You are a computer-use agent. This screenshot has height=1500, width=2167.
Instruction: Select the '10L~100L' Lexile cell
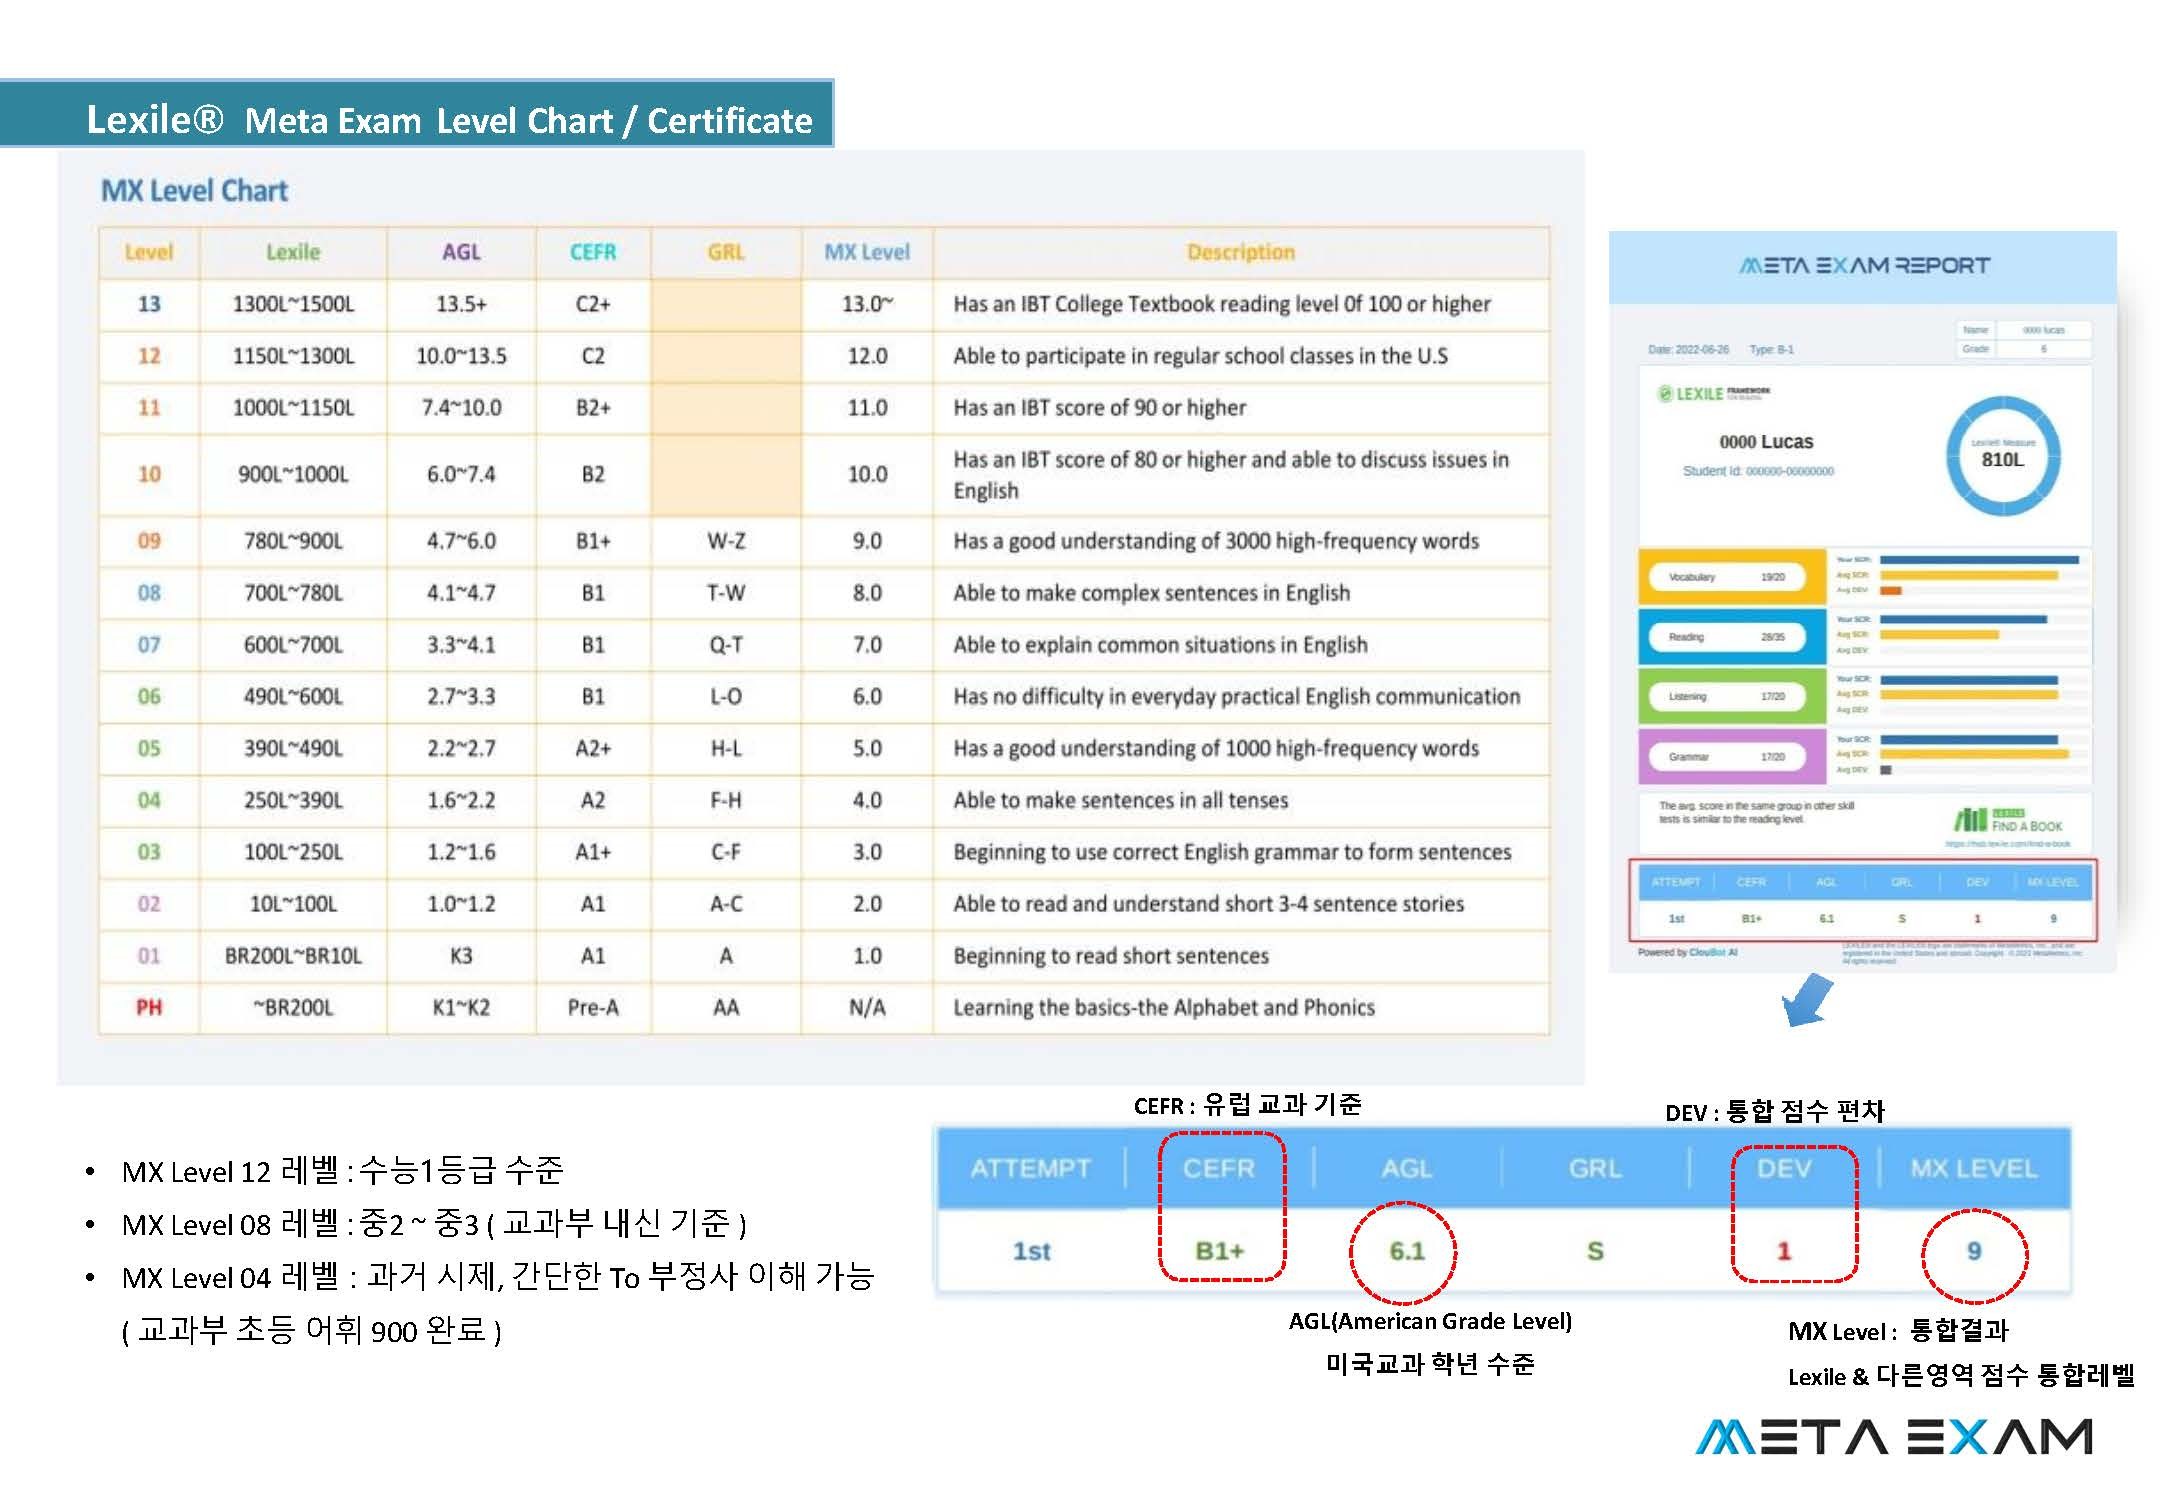(x=293, y=905)
